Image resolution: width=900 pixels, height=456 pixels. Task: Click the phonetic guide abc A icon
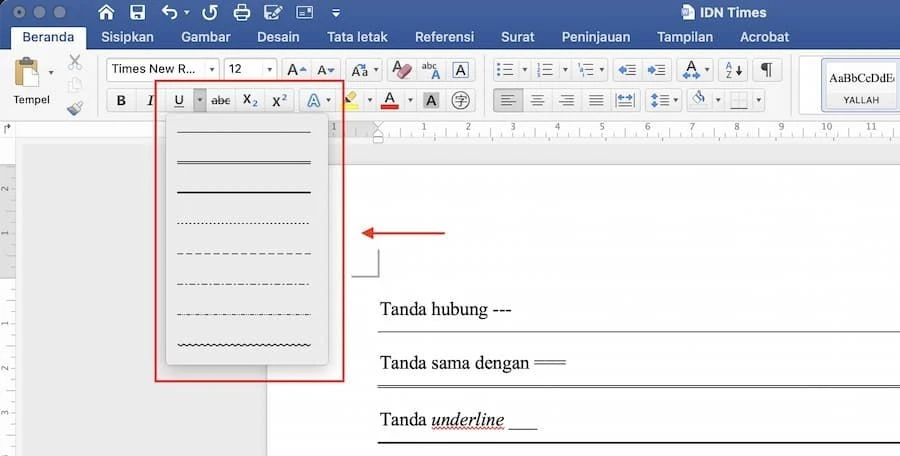431,70
